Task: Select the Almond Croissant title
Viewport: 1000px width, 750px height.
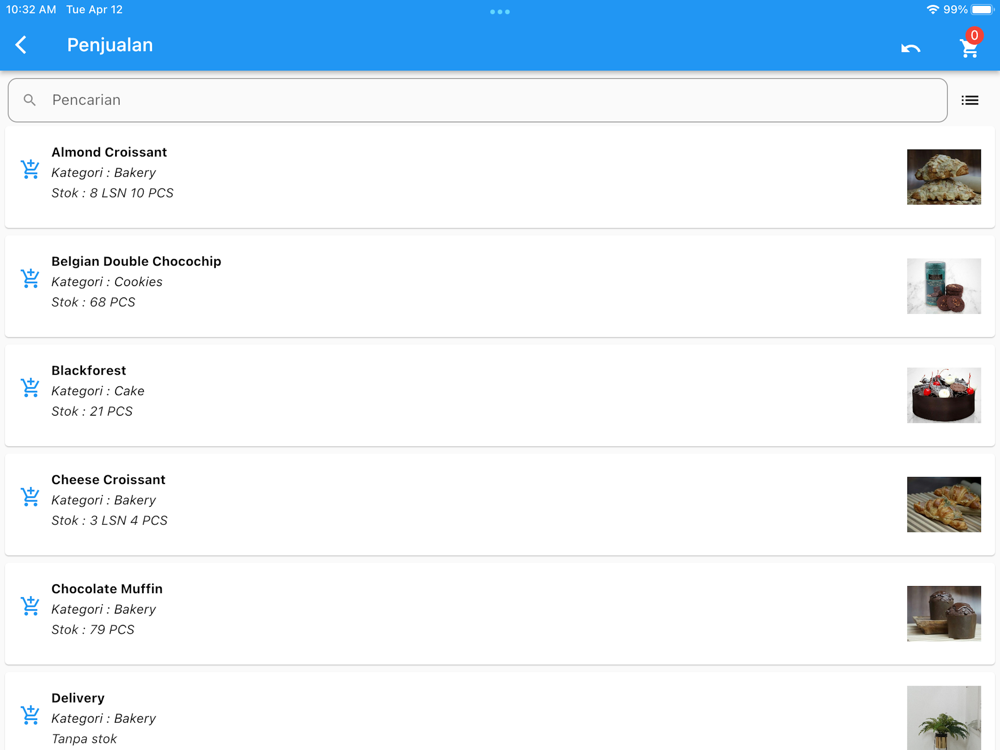Action: tap(109, 152)
